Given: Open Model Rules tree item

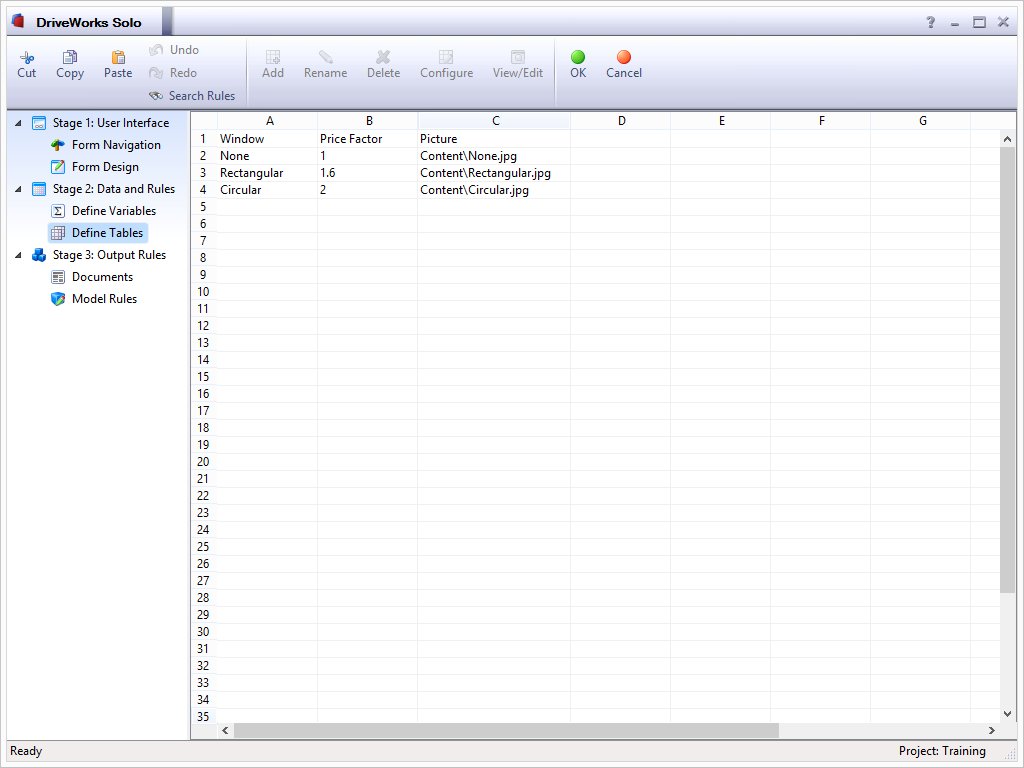Looking at the screenshot, I should click(104, 299).
